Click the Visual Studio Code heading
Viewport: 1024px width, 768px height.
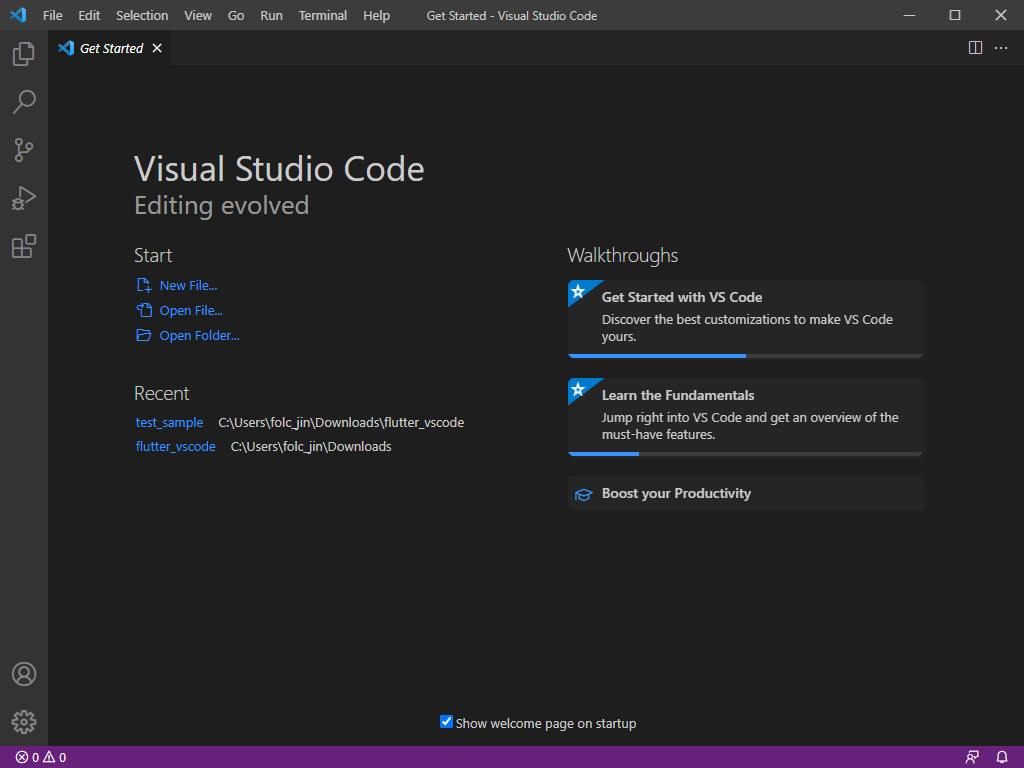(279, 169)
